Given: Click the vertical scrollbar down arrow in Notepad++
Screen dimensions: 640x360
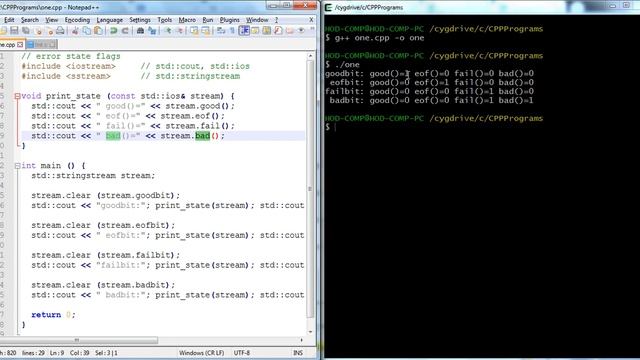Looking at the screenshot, I should coord(310,331).
